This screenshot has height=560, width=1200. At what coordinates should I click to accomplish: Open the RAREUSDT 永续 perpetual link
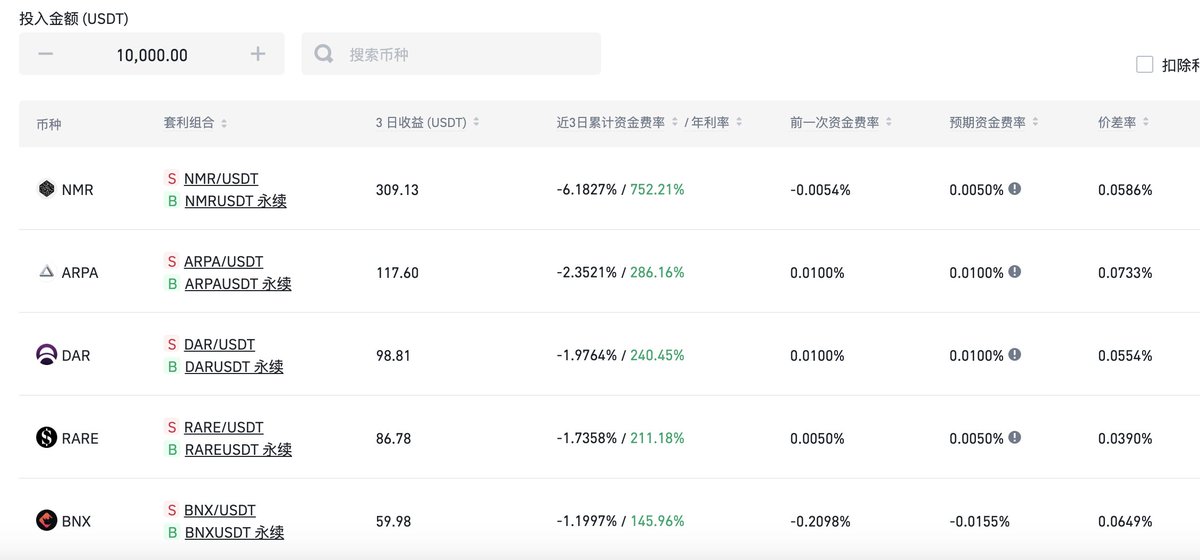238,450
